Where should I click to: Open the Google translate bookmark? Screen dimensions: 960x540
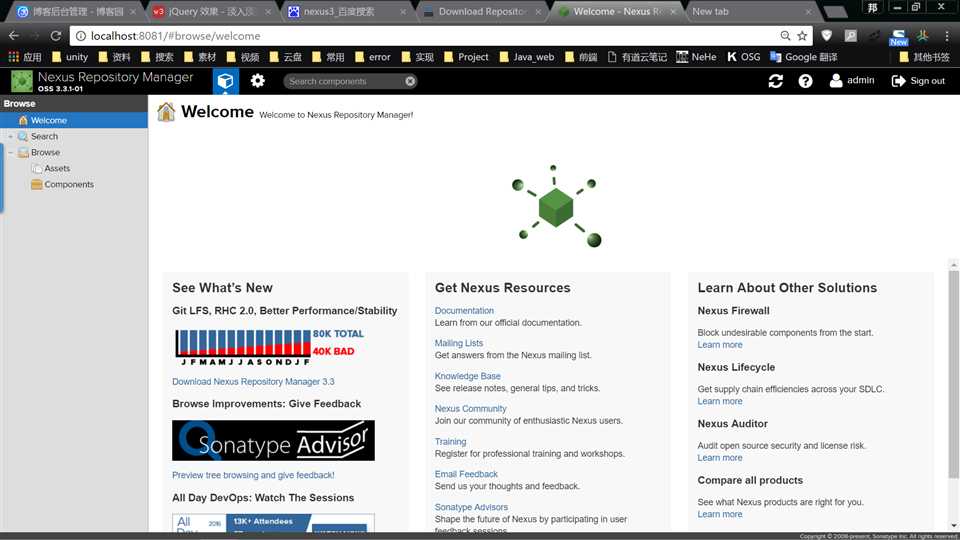point(803,57)
